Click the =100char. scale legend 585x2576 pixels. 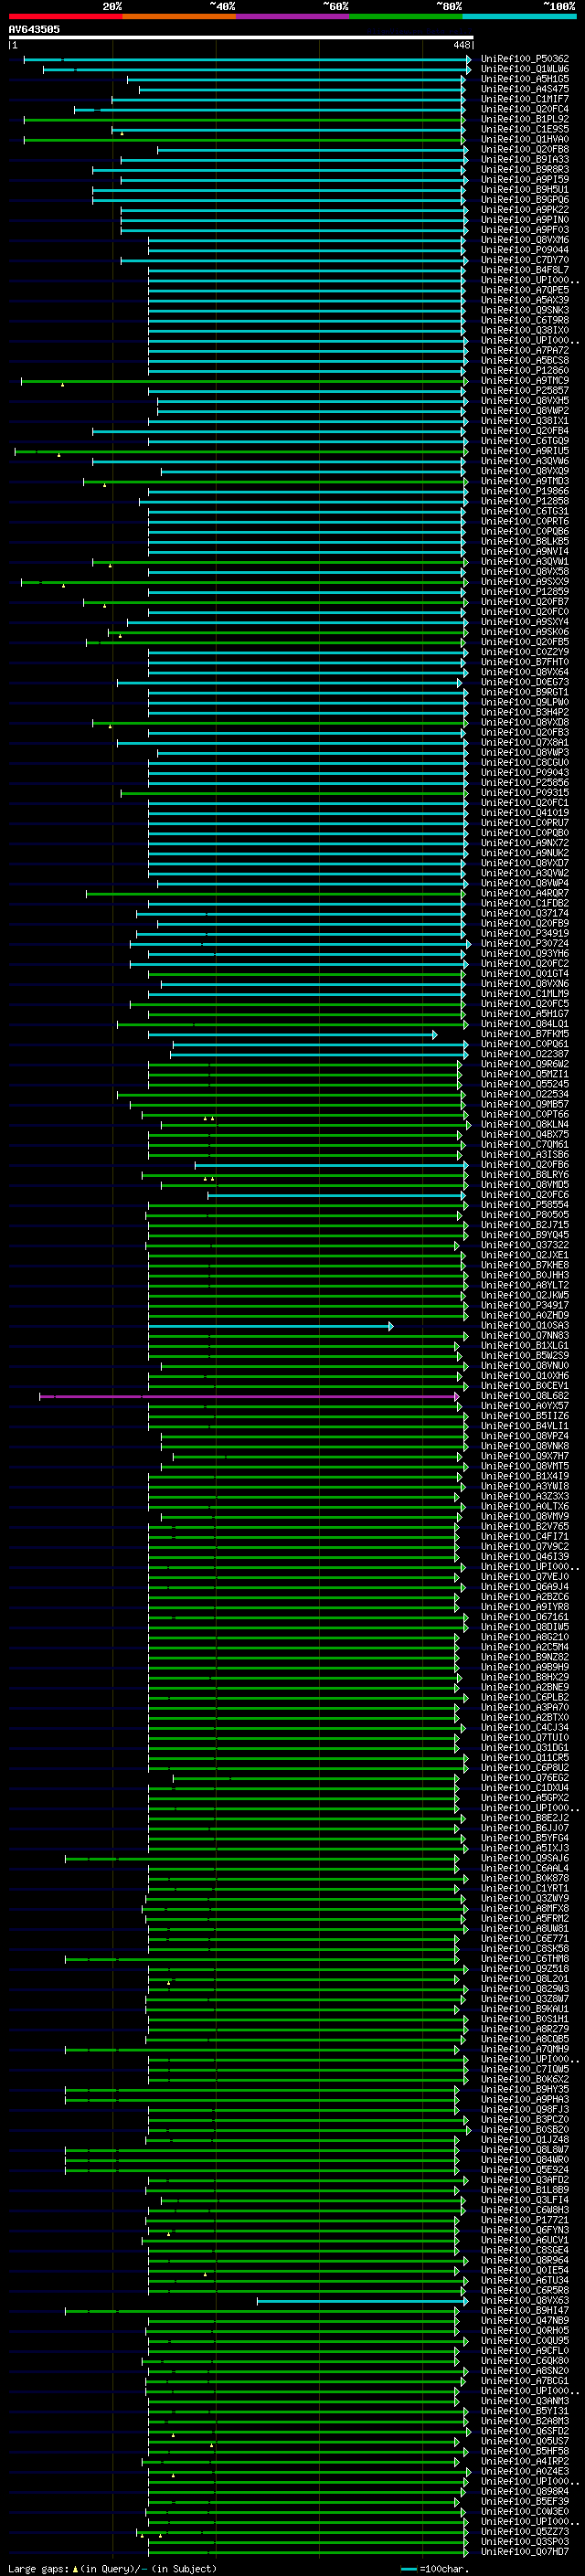(x=433, y=2569)
